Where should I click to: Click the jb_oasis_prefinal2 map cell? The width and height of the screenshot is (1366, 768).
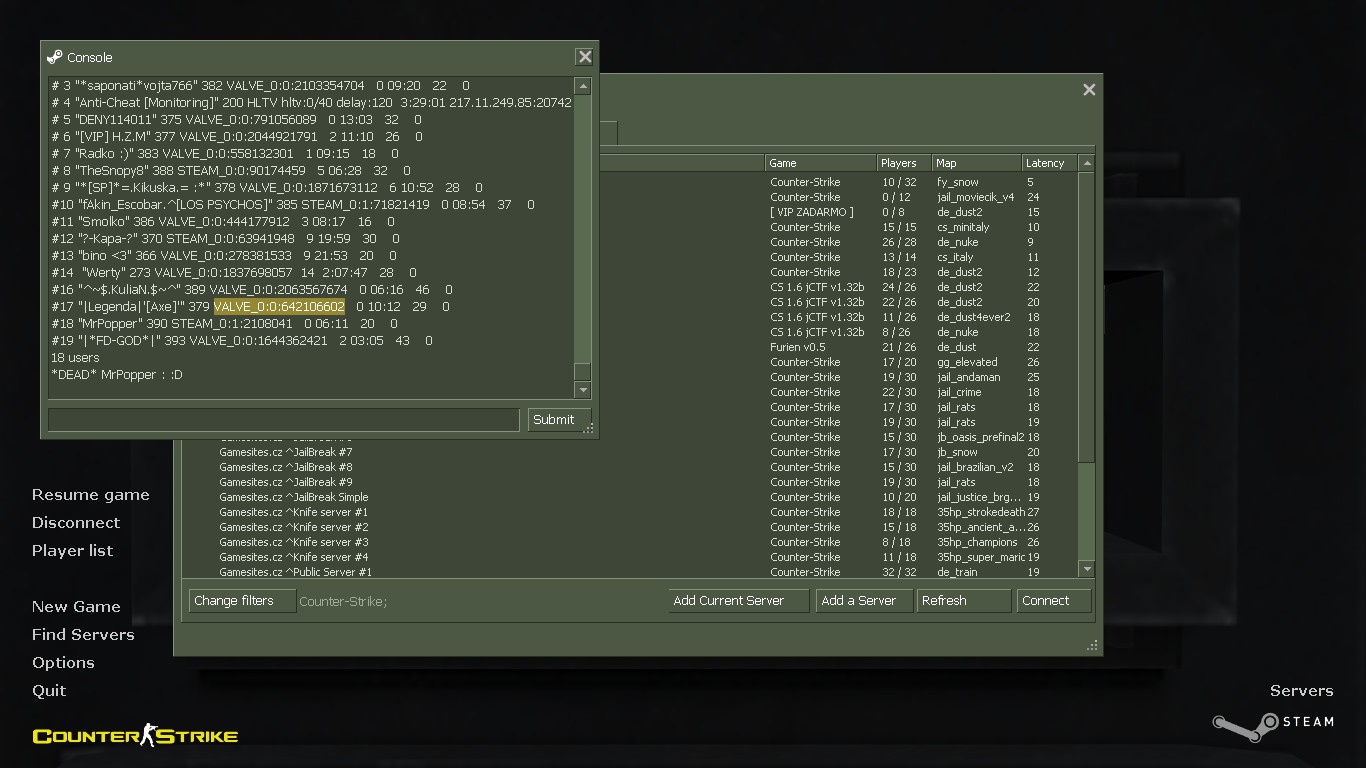point(980,437)
